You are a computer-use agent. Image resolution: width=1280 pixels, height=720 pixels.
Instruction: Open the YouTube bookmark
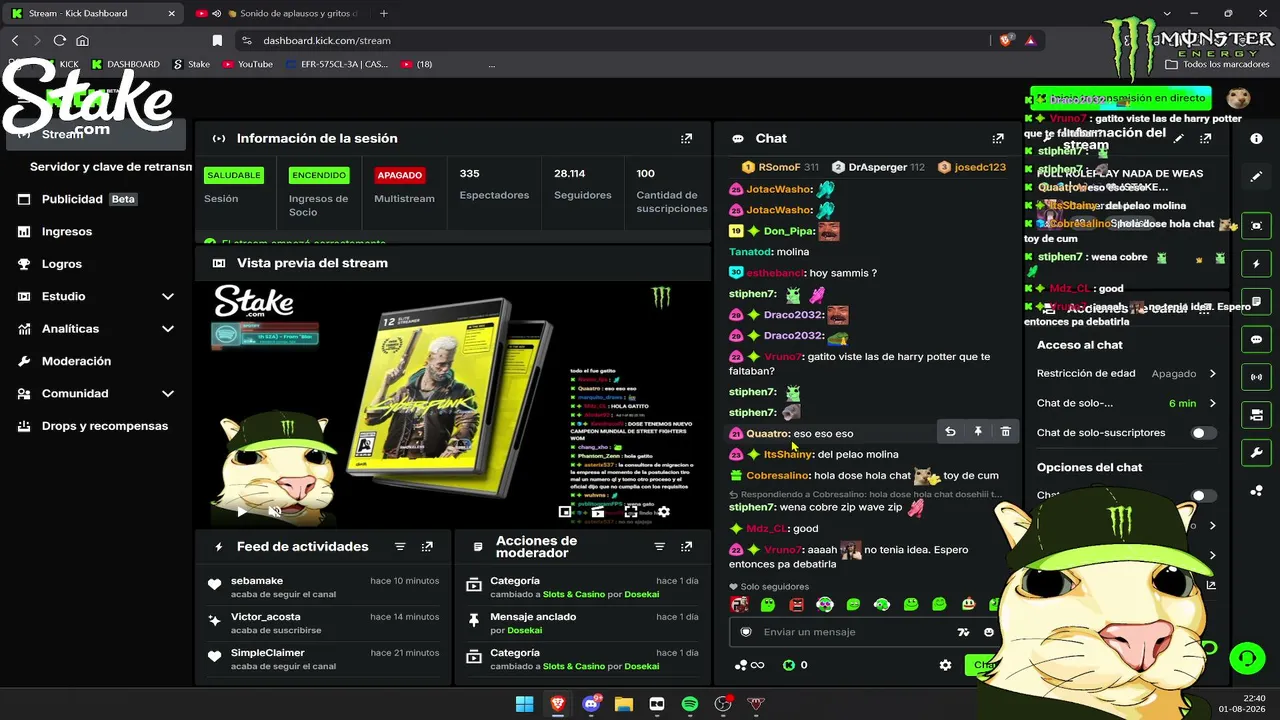pyautogui.click(x=247, y=64)
